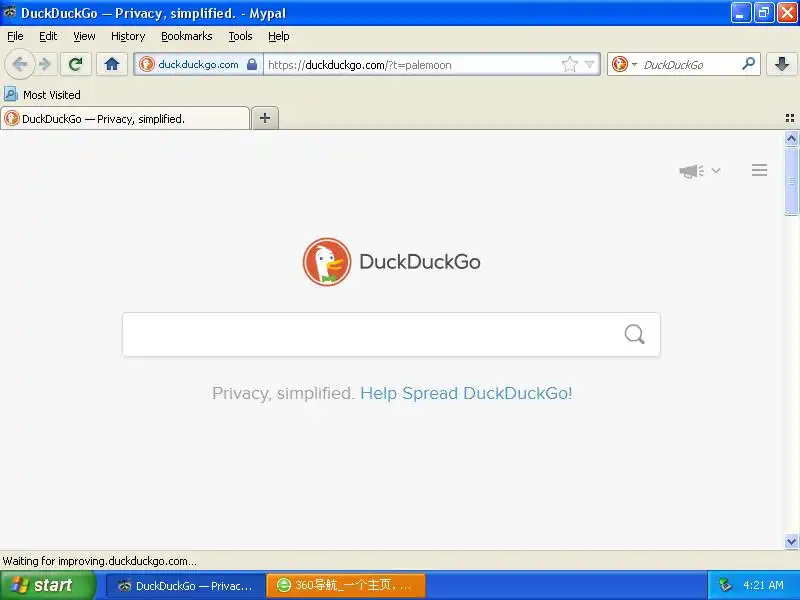Open the megaphone announcements dropdown
The width and height of the screenshot is (800, 600).
pos(699,170)
